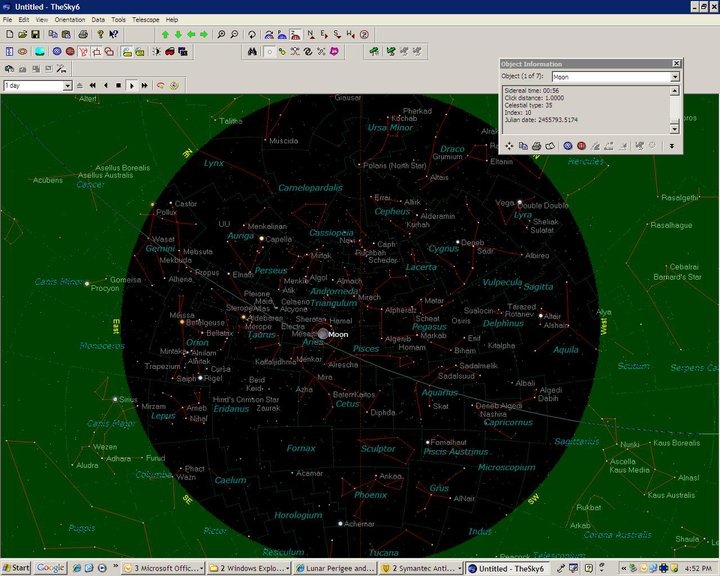The height and width of the screenshot is (576, 720).
Task: Click the Print chart icon
Action: (x=83, y=34)
